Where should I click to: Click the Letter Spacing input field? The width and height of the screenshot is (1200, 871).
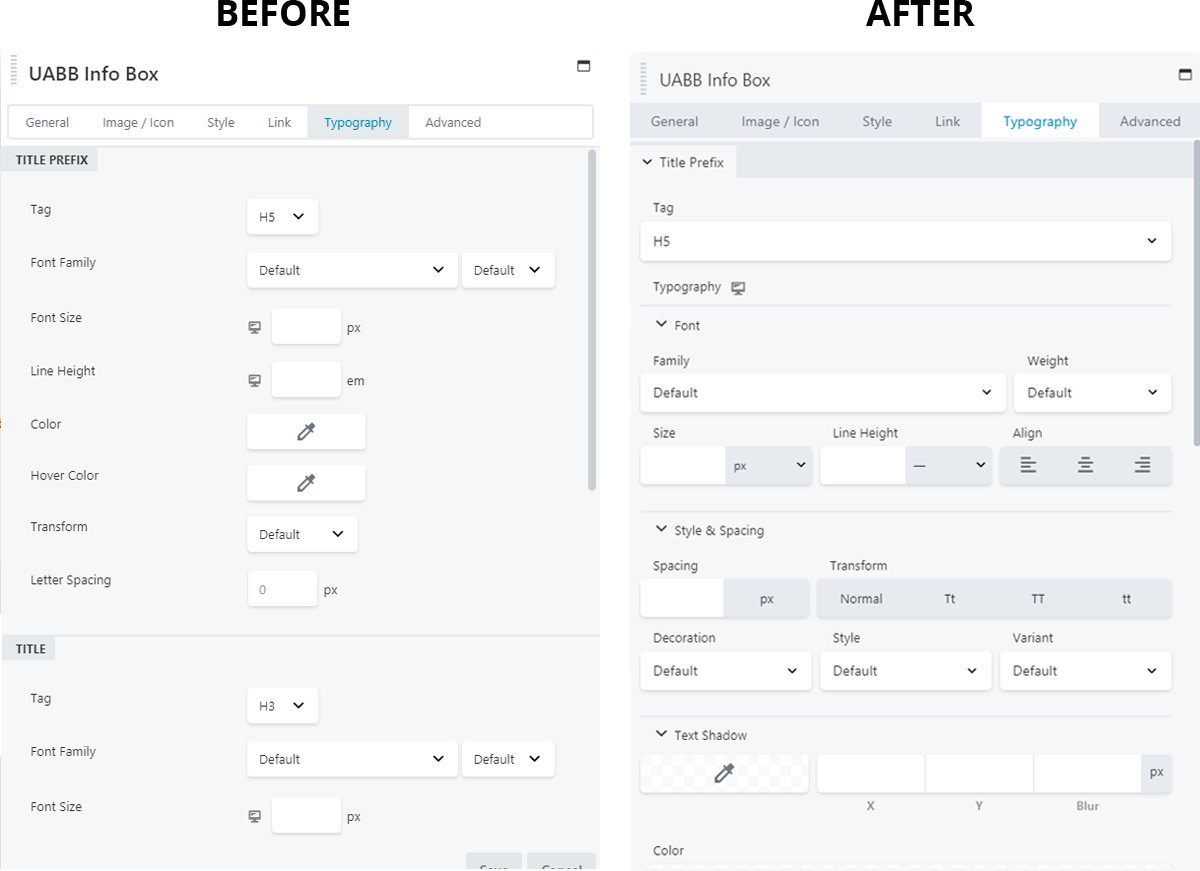[x=282, y=589]
